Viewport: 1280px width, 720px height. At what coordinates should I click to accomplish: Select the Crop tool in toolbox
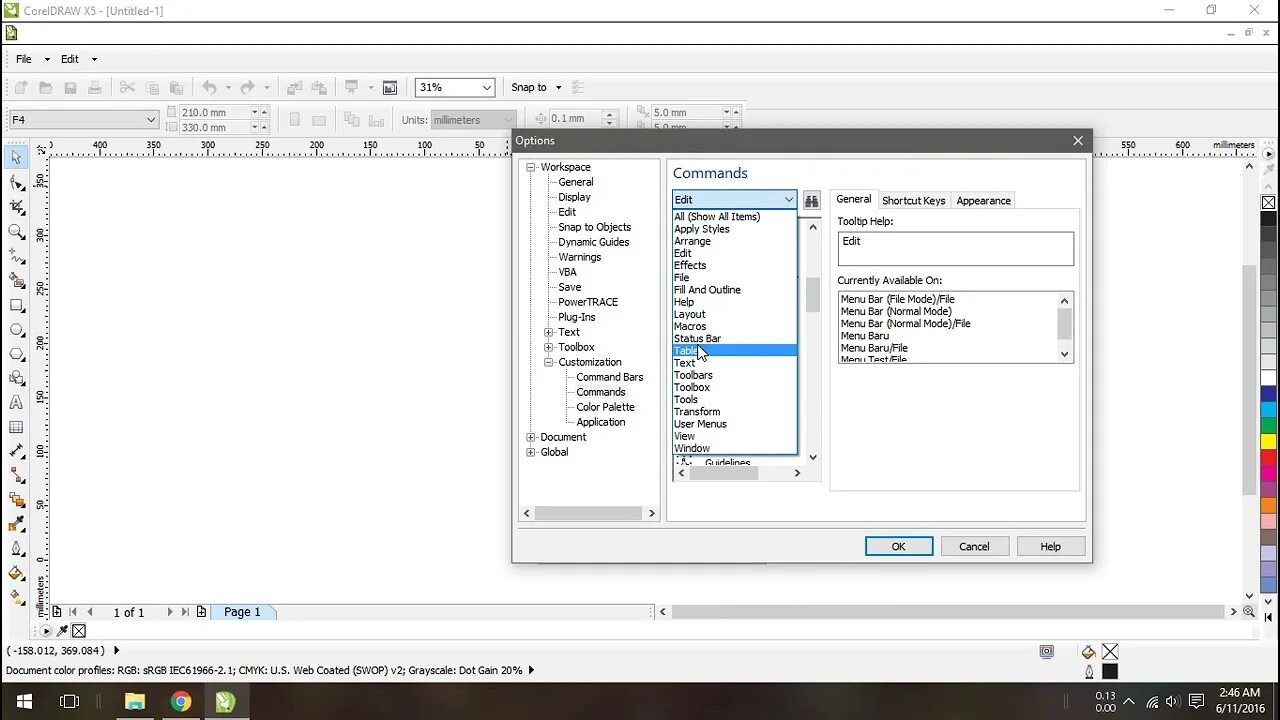pyautogui.click(x=16, y=207)
